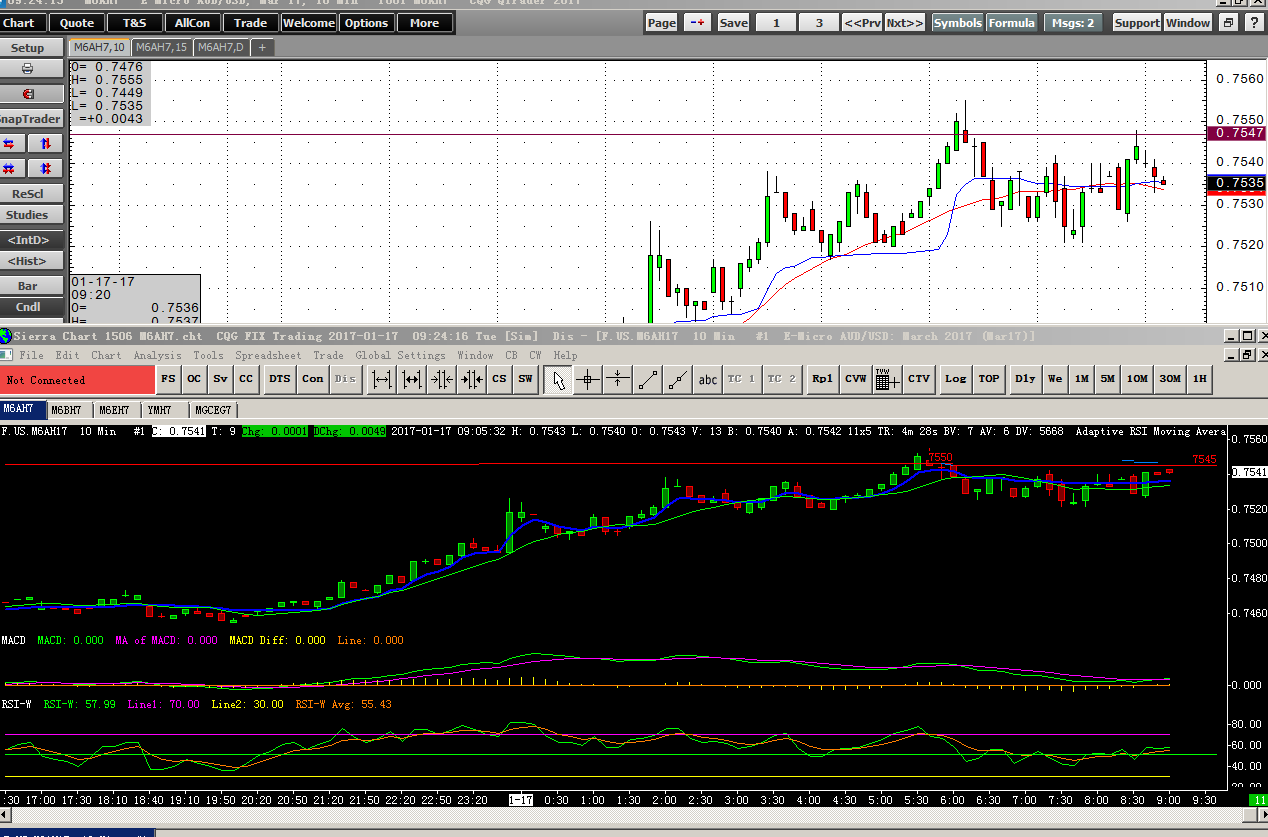Viewport: 1268px width, 837px height.
Task: Click the crossed horizontal arrows icon
Action: coord(10,168)
